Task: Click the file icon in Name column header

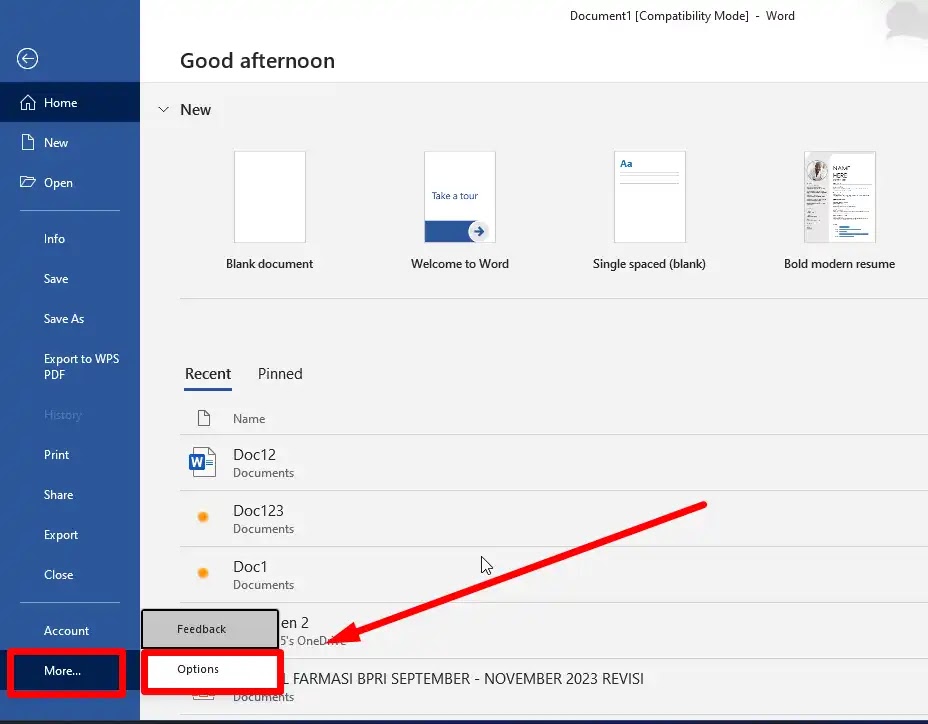Action: click(204, 418)
